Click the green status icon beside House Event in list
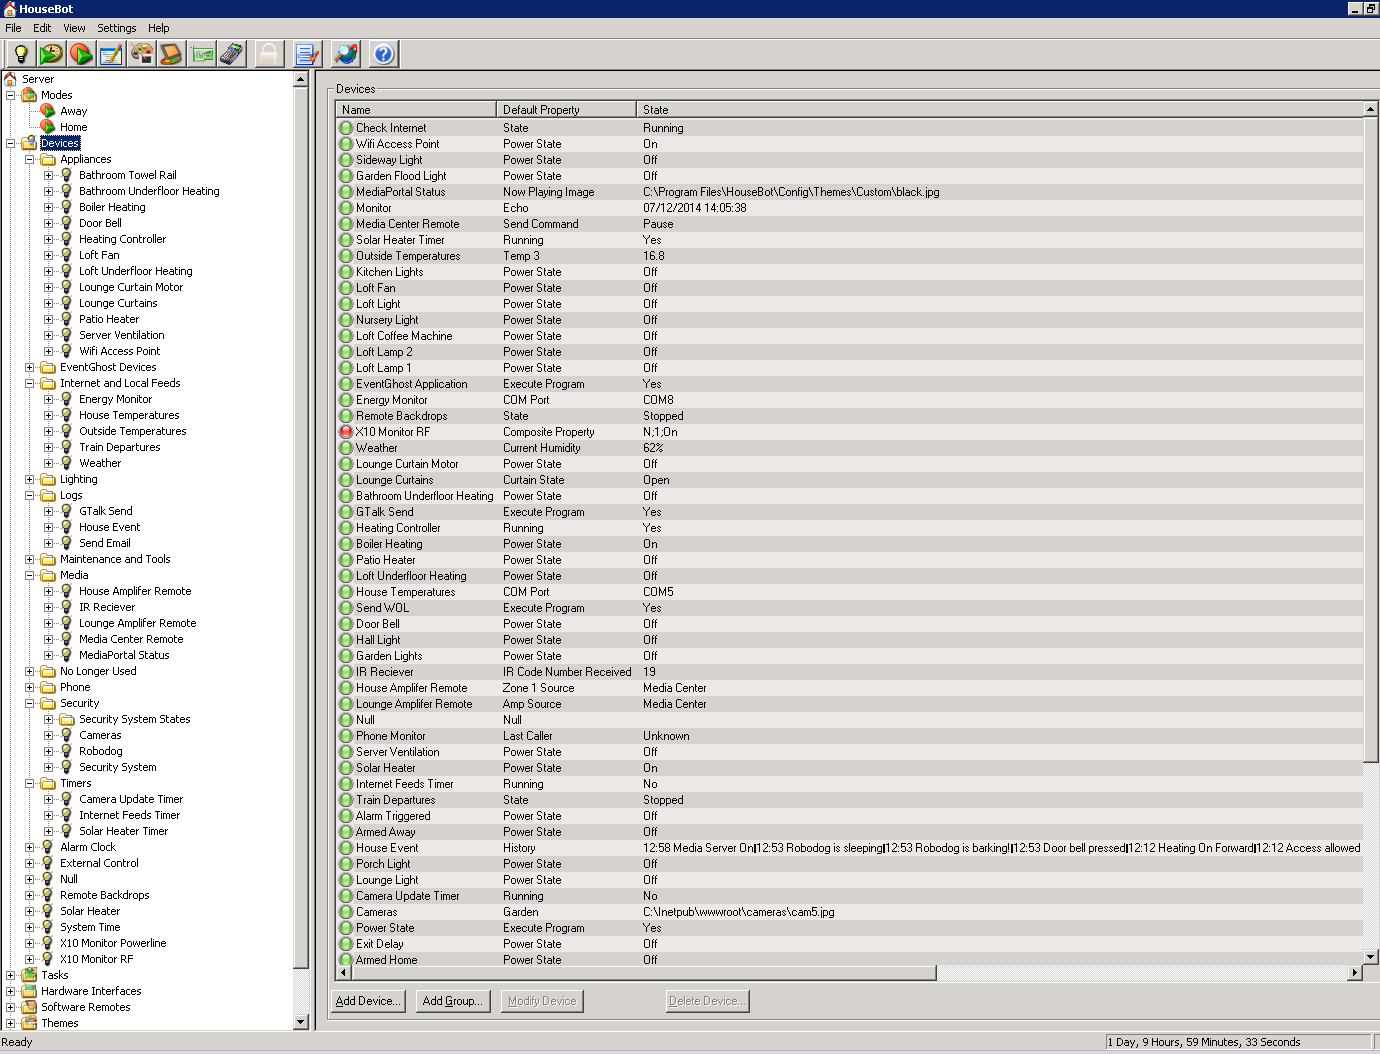Image resolution: width=1380 pixels, height=1054 pixels. [x=346, y=848]
